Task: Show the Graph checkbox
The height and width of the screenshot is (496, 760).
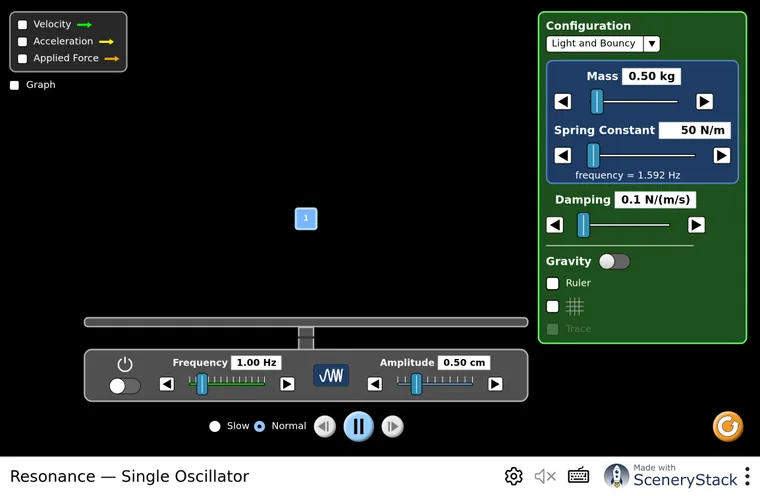Action: [x=15, y=85]
